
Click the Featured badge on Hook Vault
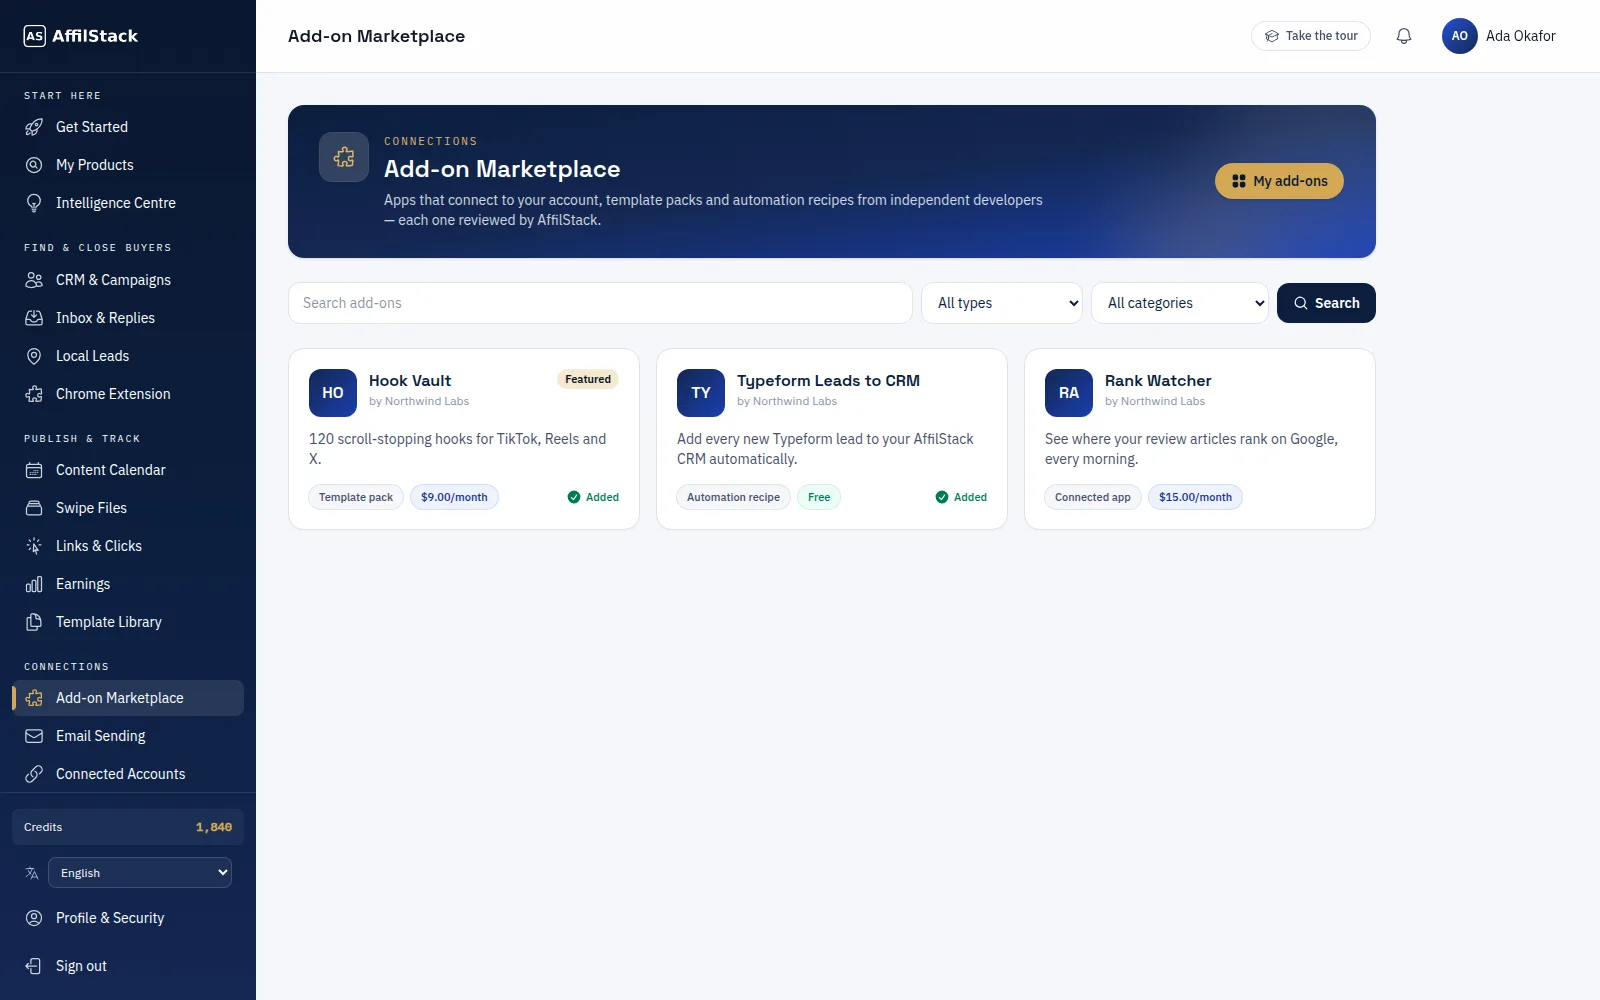[588, 379]
